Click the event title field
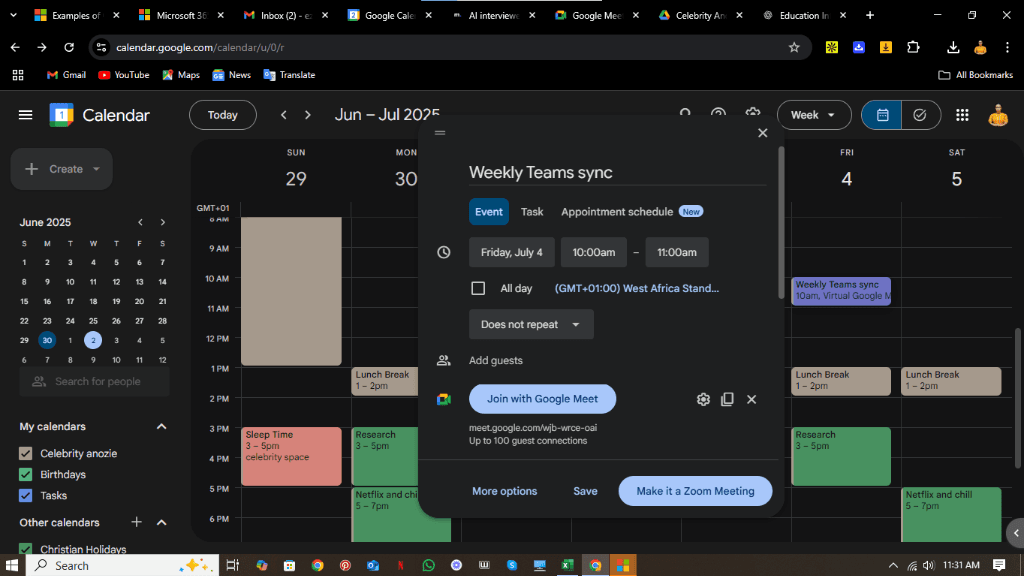Image resolution: width=1024 pixels, height=576 pixels. coord(616,172)
